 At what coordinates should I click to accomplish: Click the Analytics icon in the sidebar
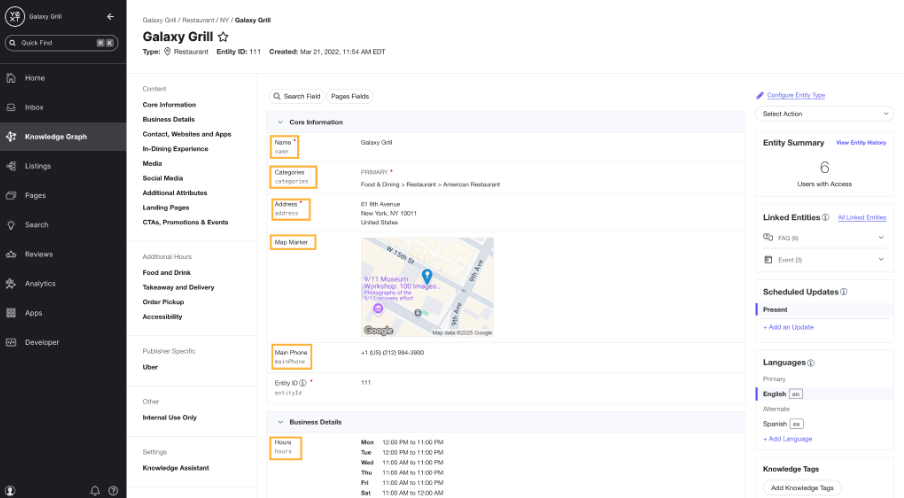pos(11,284)
